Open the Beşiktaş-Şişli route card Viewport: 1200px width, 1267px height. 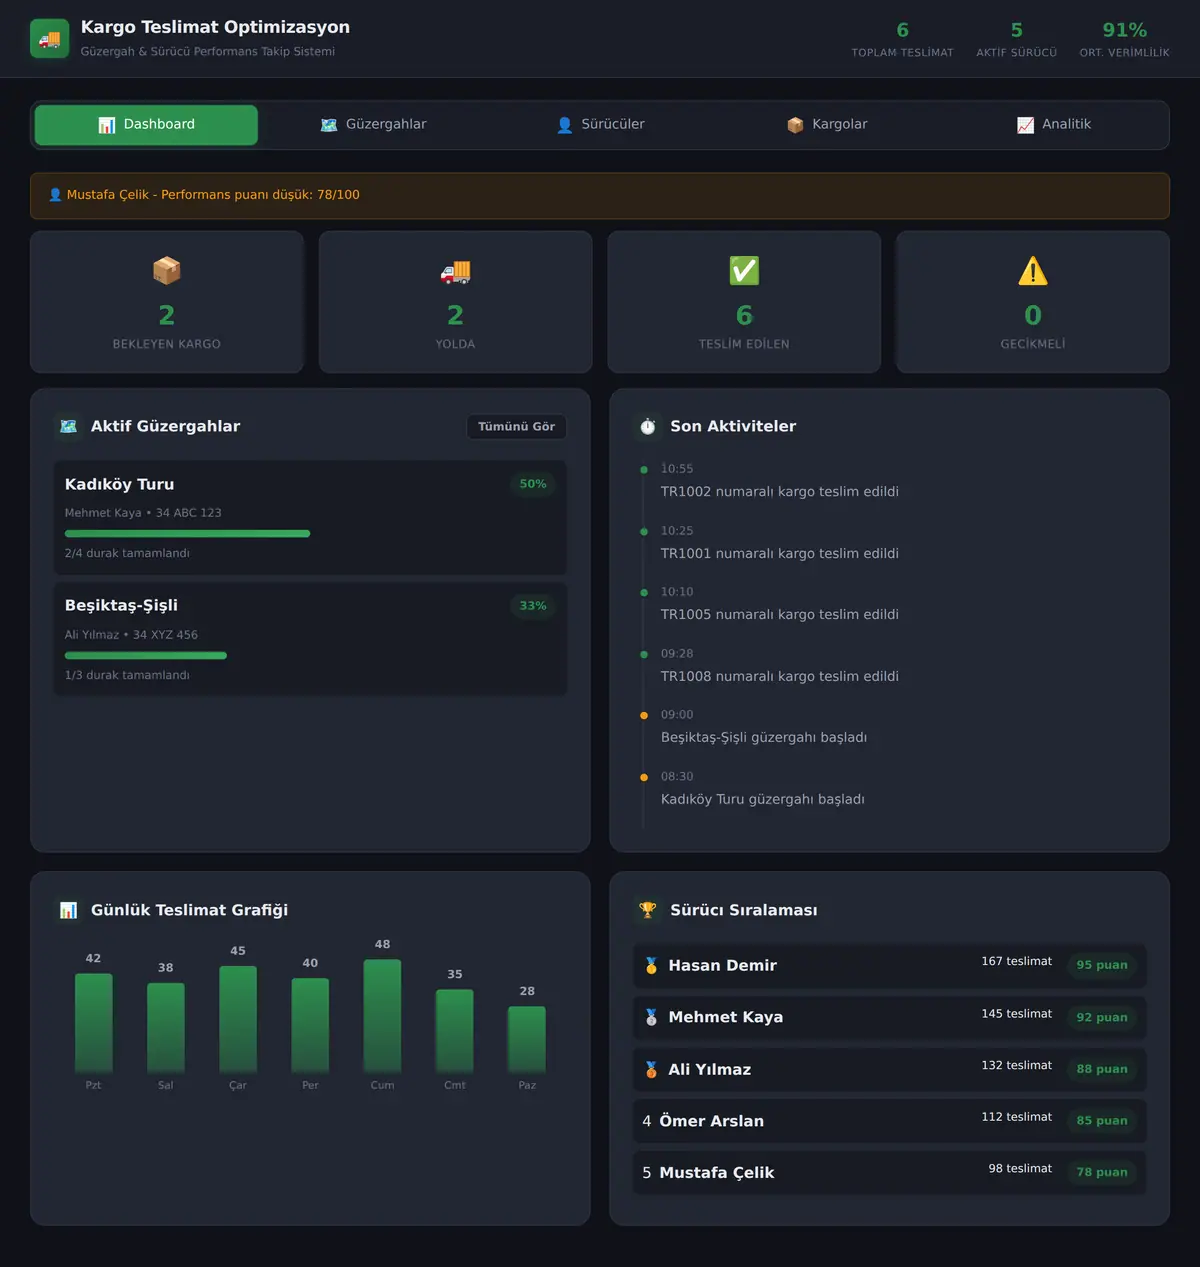(x=310, y=639)
